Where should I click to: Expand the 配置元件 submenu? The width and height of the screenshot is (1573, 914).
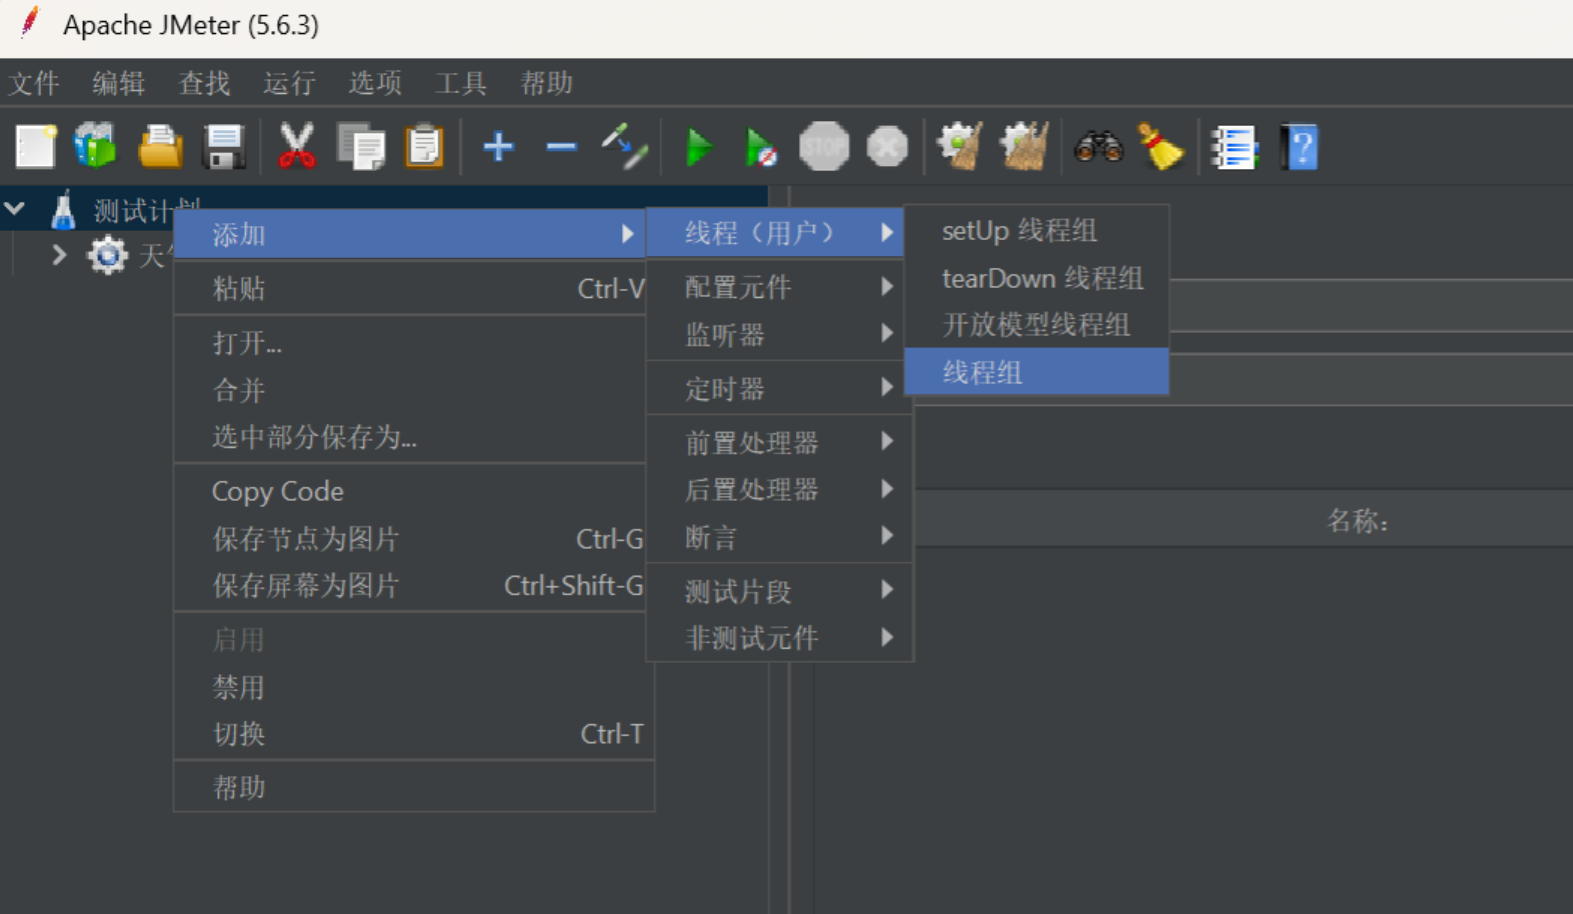tap(780, 287)
